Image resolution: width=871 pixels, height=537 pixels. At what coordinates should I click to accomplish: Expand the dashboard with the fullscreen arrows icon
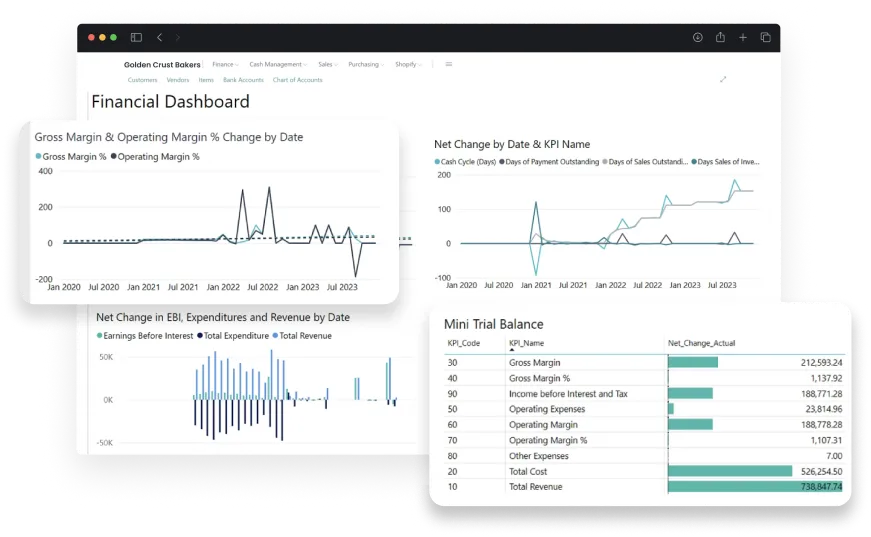click(x=723, y=79)
